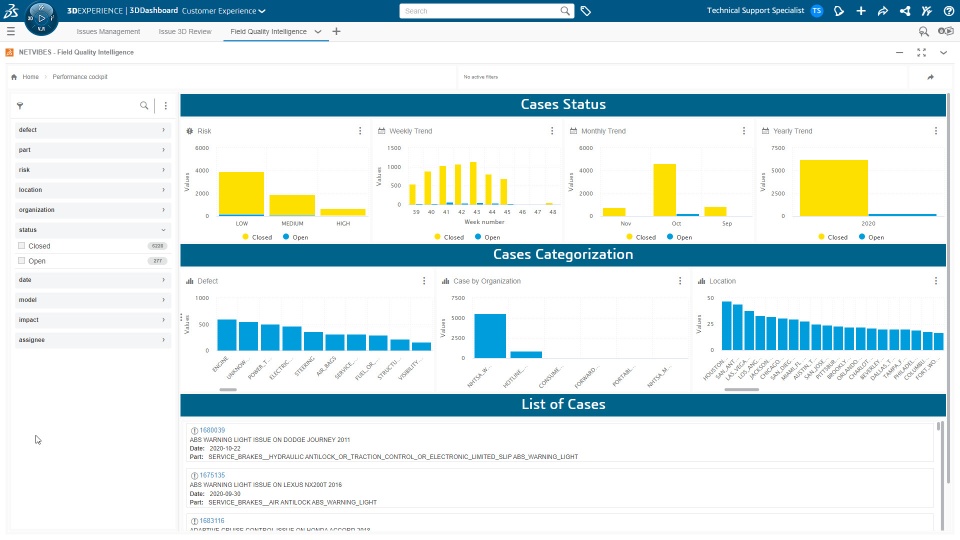
Task: Open Weekly Trend chart options menu
Action: pyautogui.click(x=552, y=131)
